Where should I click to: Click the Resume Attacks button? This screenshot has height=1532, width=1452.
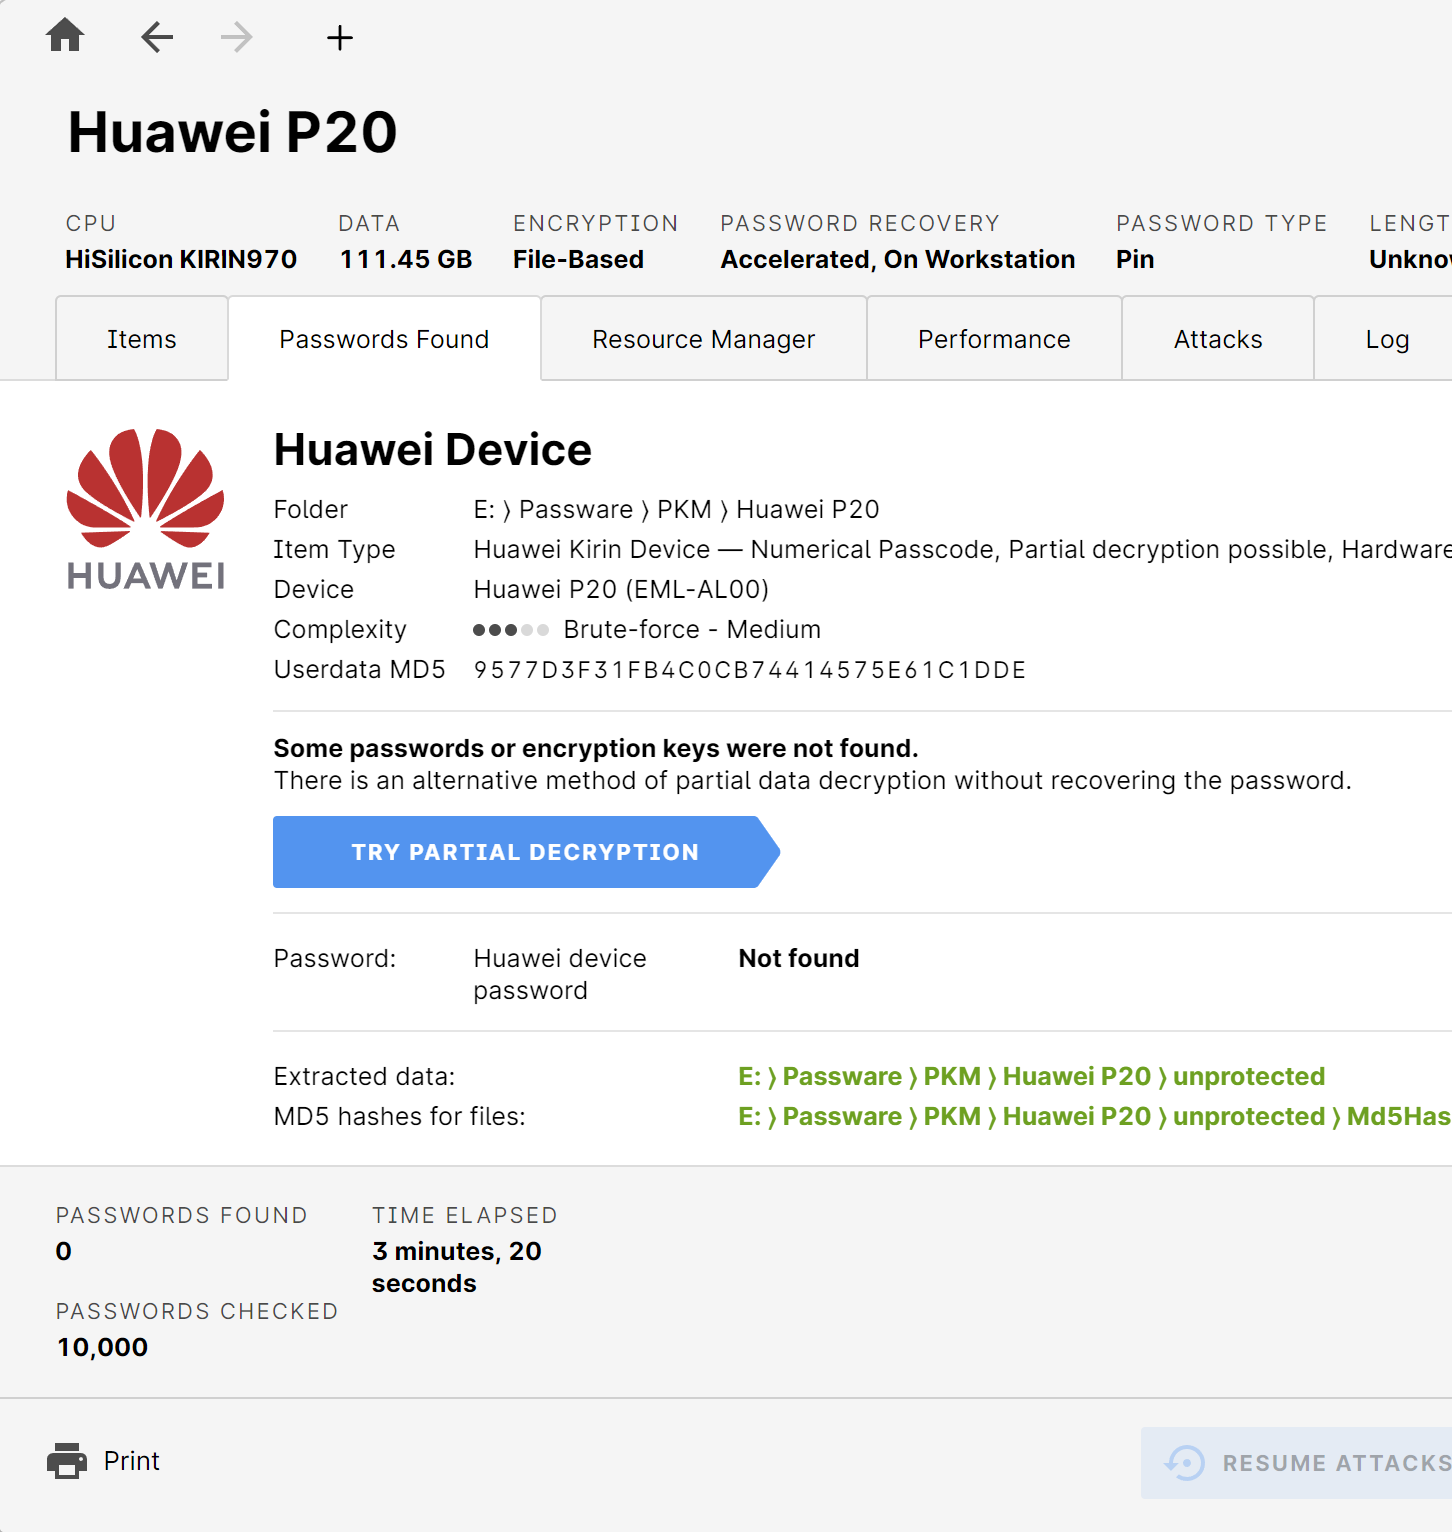(x=1297, y=1463)
